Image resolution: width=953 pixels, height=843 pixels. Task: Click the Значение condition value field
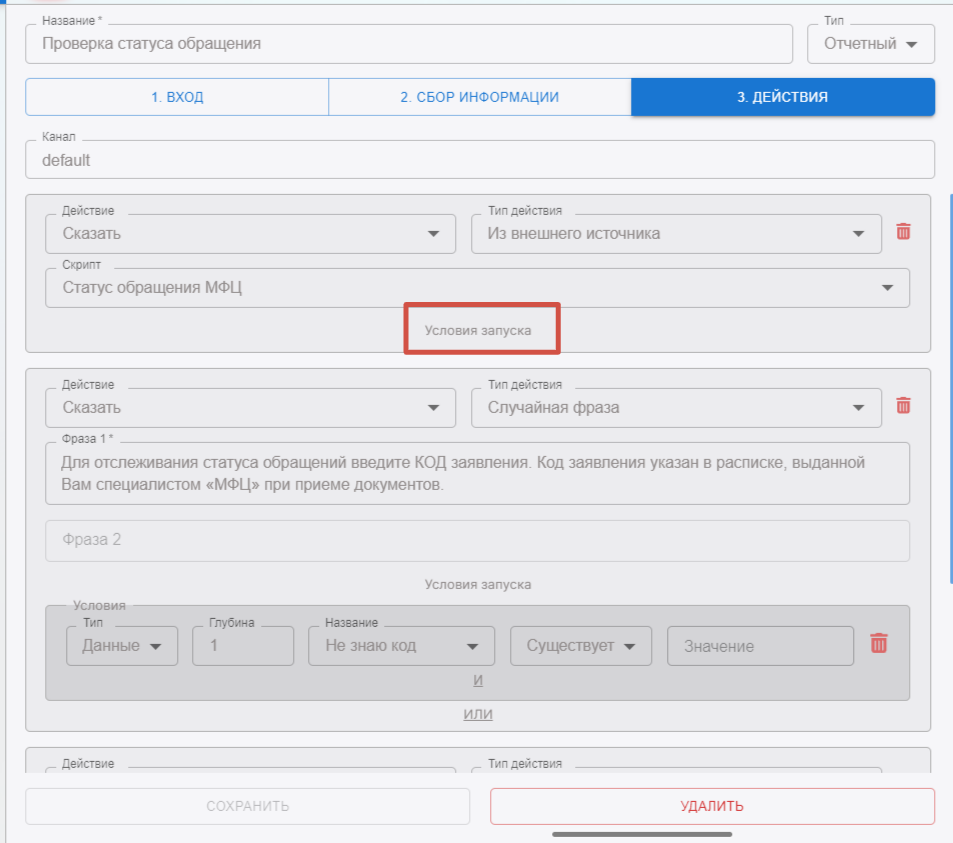tap(760, 646)
